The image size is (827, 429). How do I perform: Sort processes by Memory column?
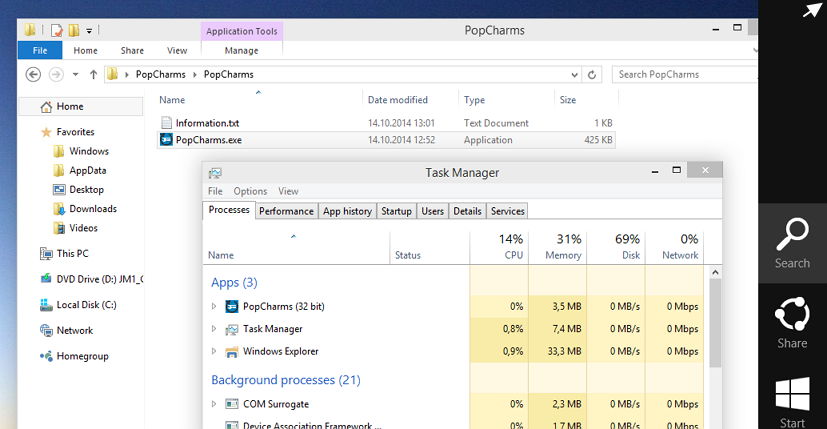pos(557,247)
